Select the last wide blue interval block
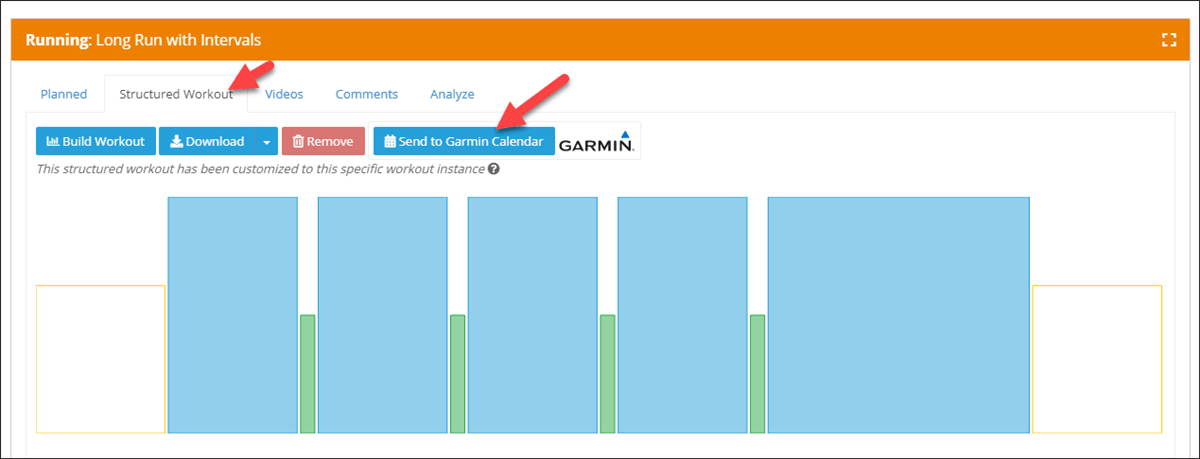The width and height of the screenshot is (1200, 459). tap(899, 315)
